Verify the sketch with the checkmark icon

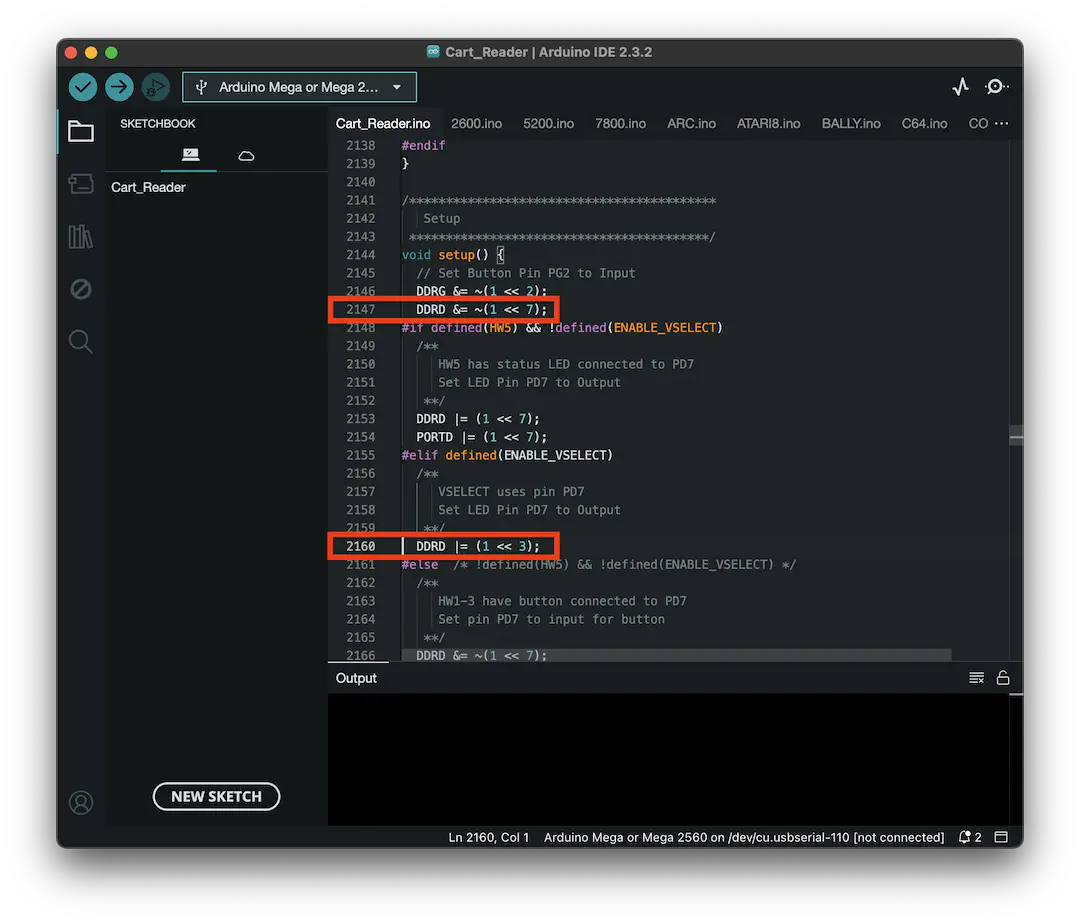pos(83,87)
